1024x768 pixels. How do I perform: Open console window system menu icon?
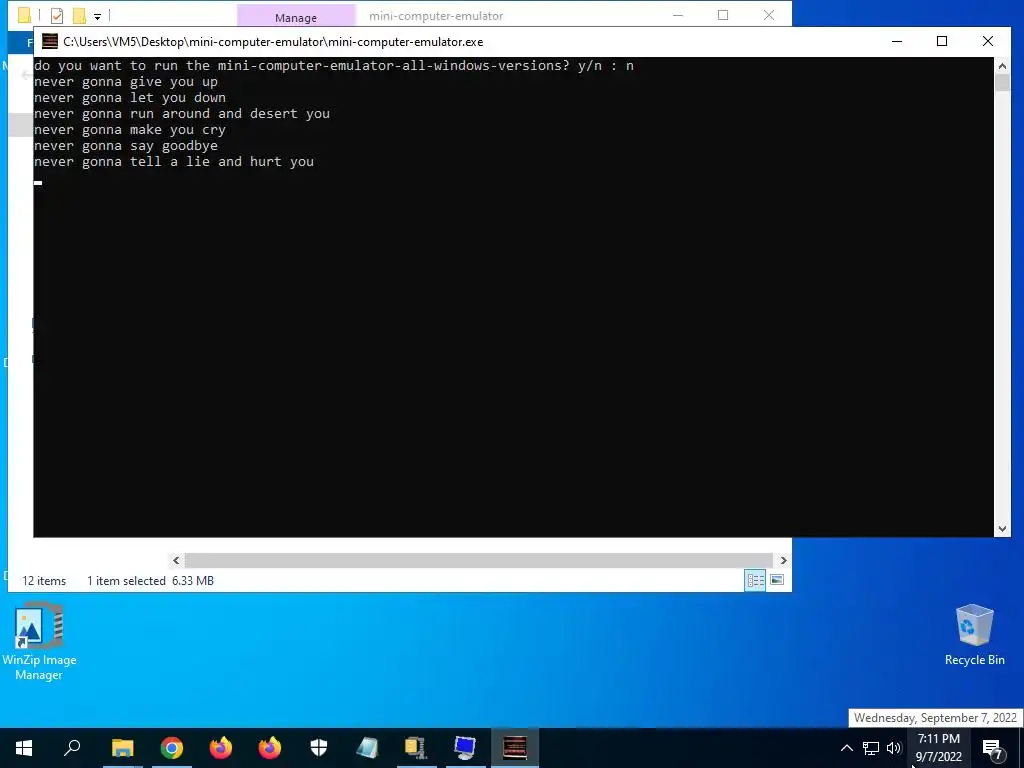coord(50,42)
